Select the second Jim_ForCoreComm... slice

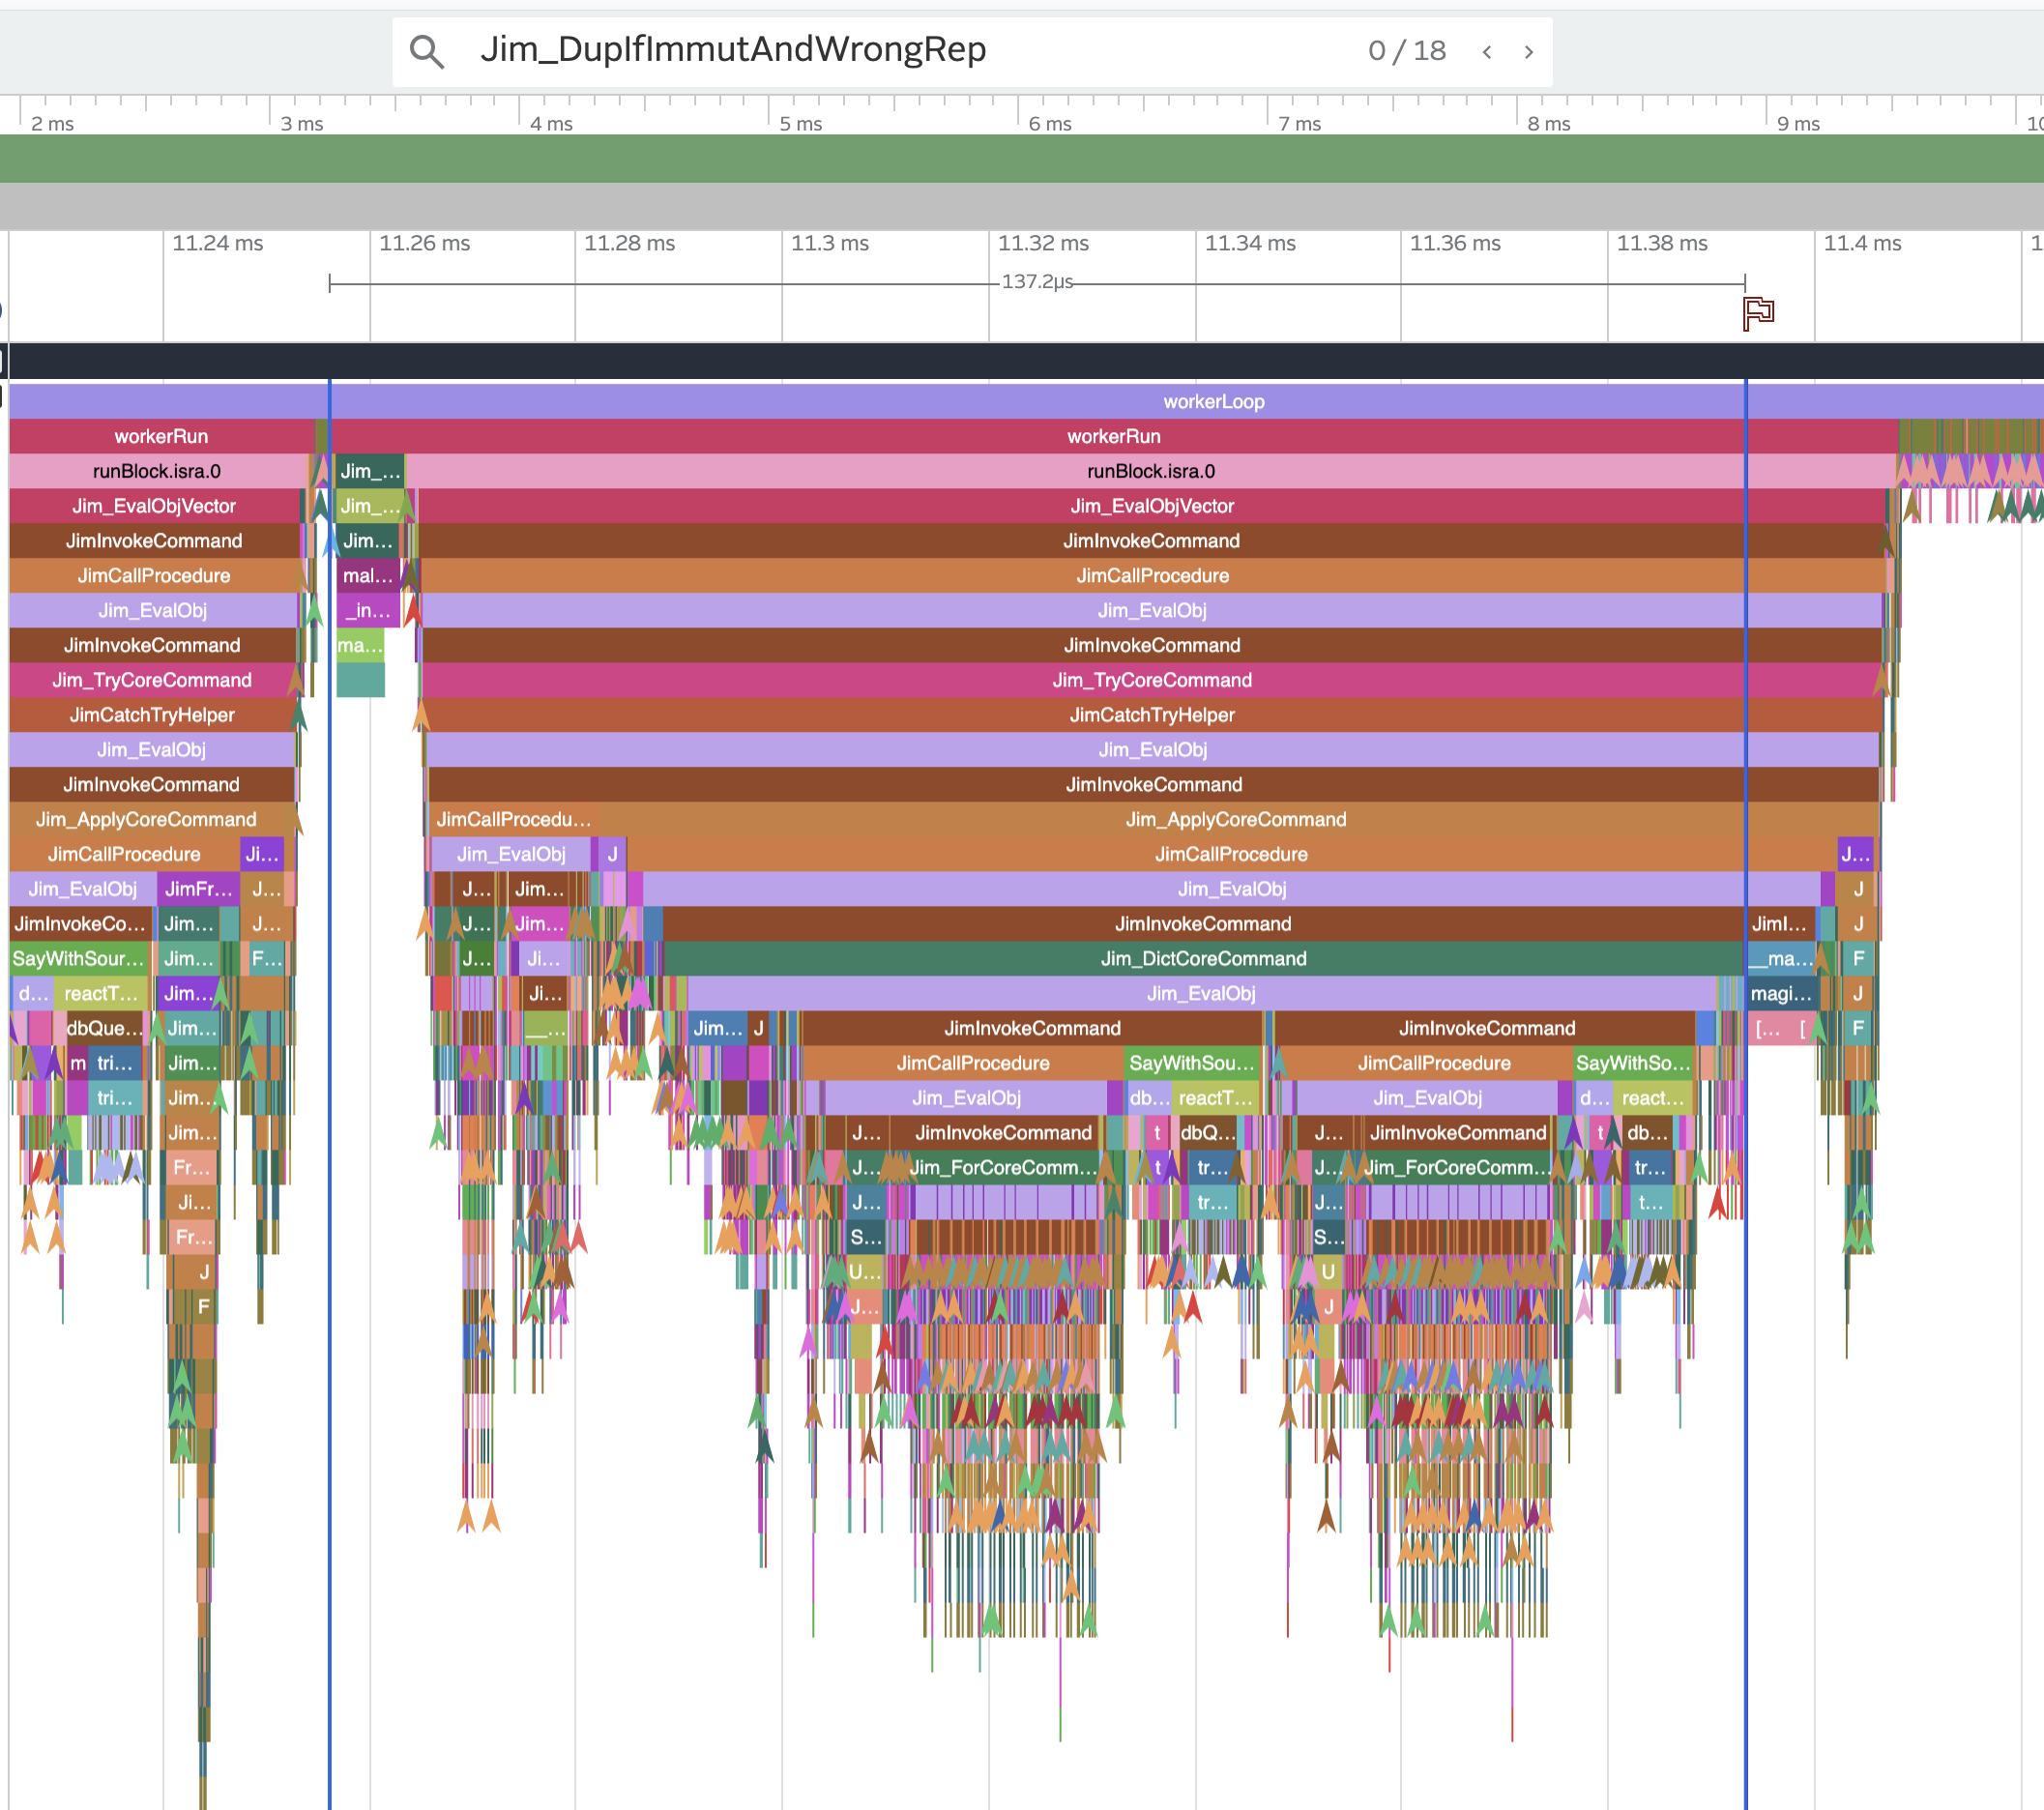click(x=1457, y=1168)
